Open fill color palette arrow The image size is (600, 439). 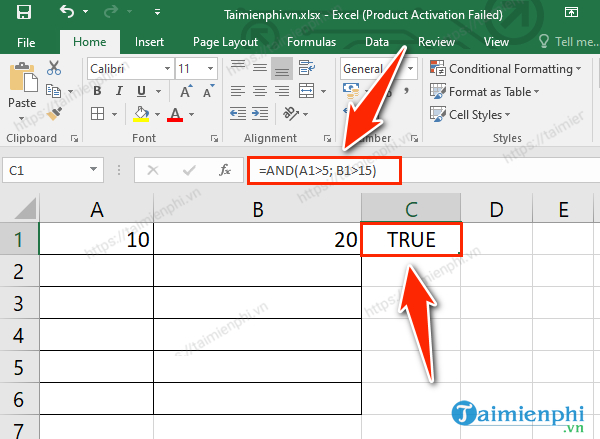point(157,114)
